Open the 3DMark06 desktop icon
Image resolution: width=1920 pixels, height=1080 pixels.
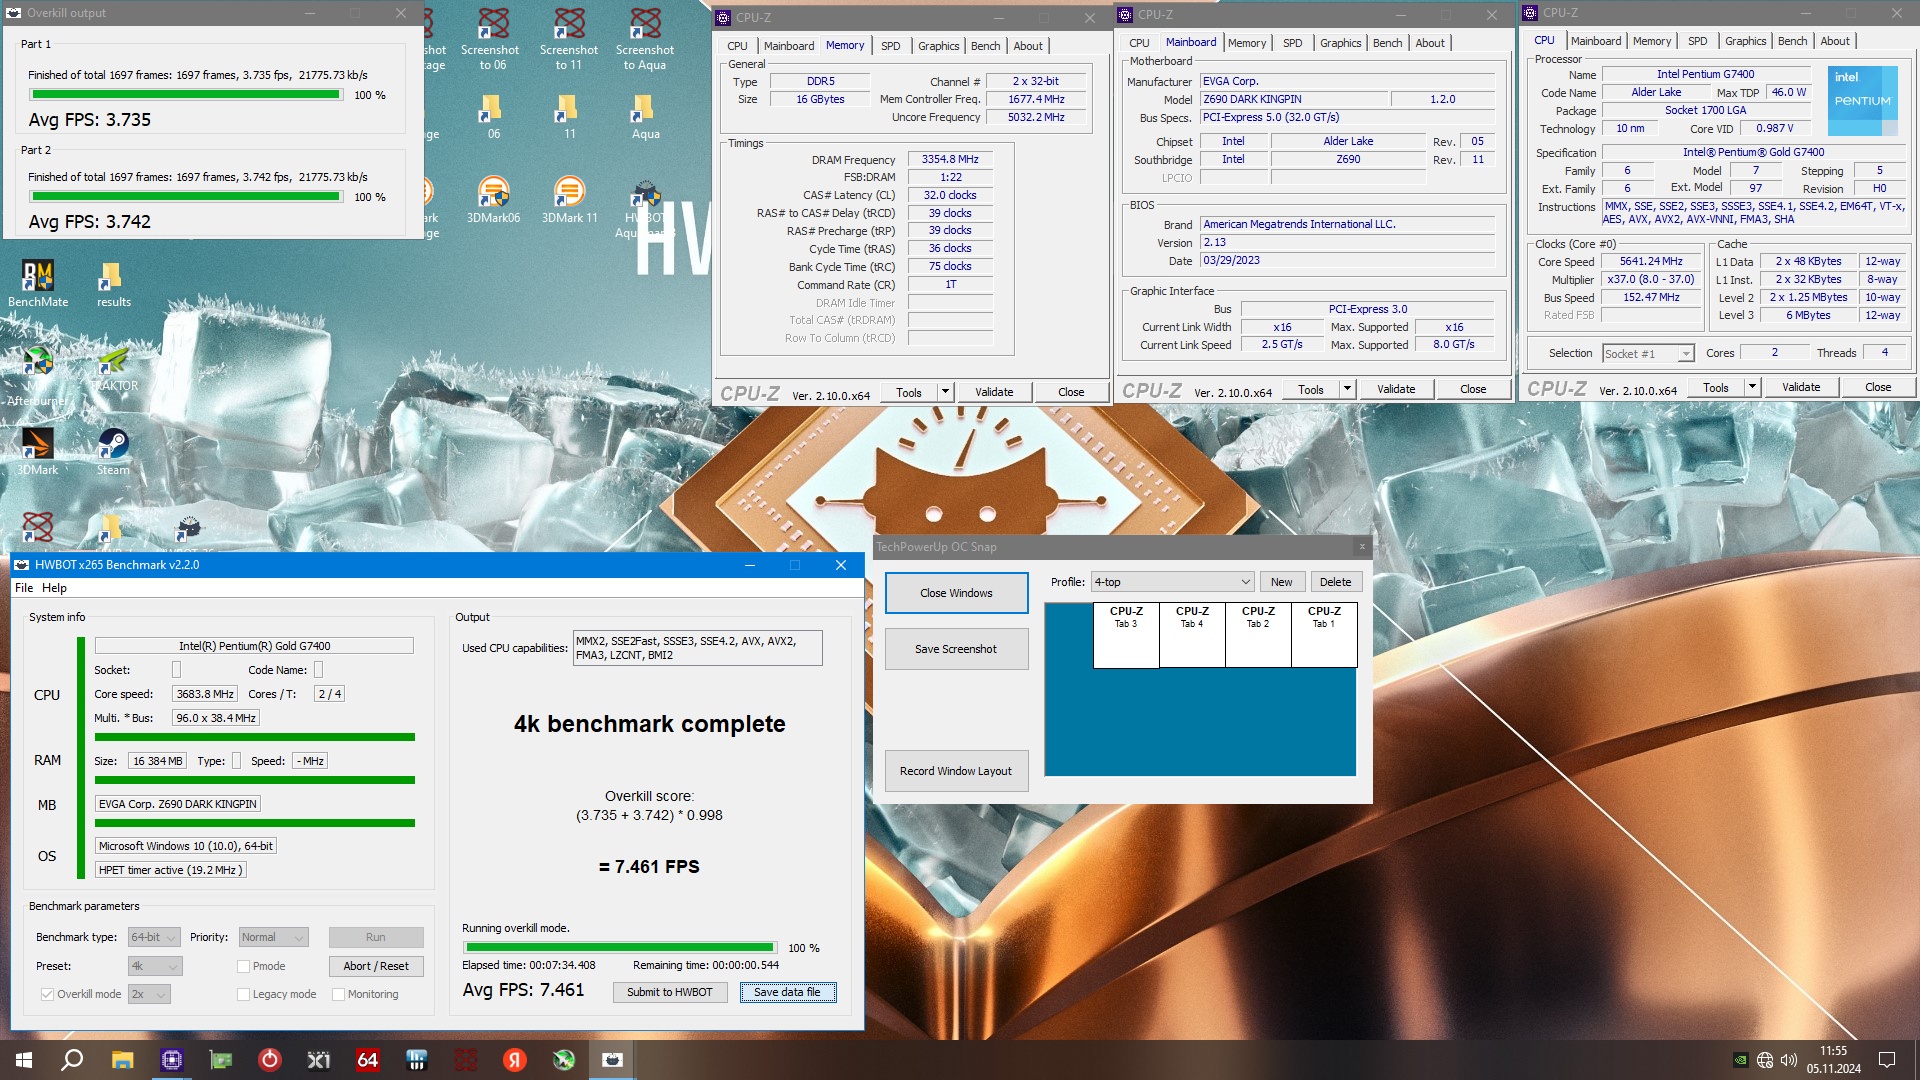click(493, 199)
